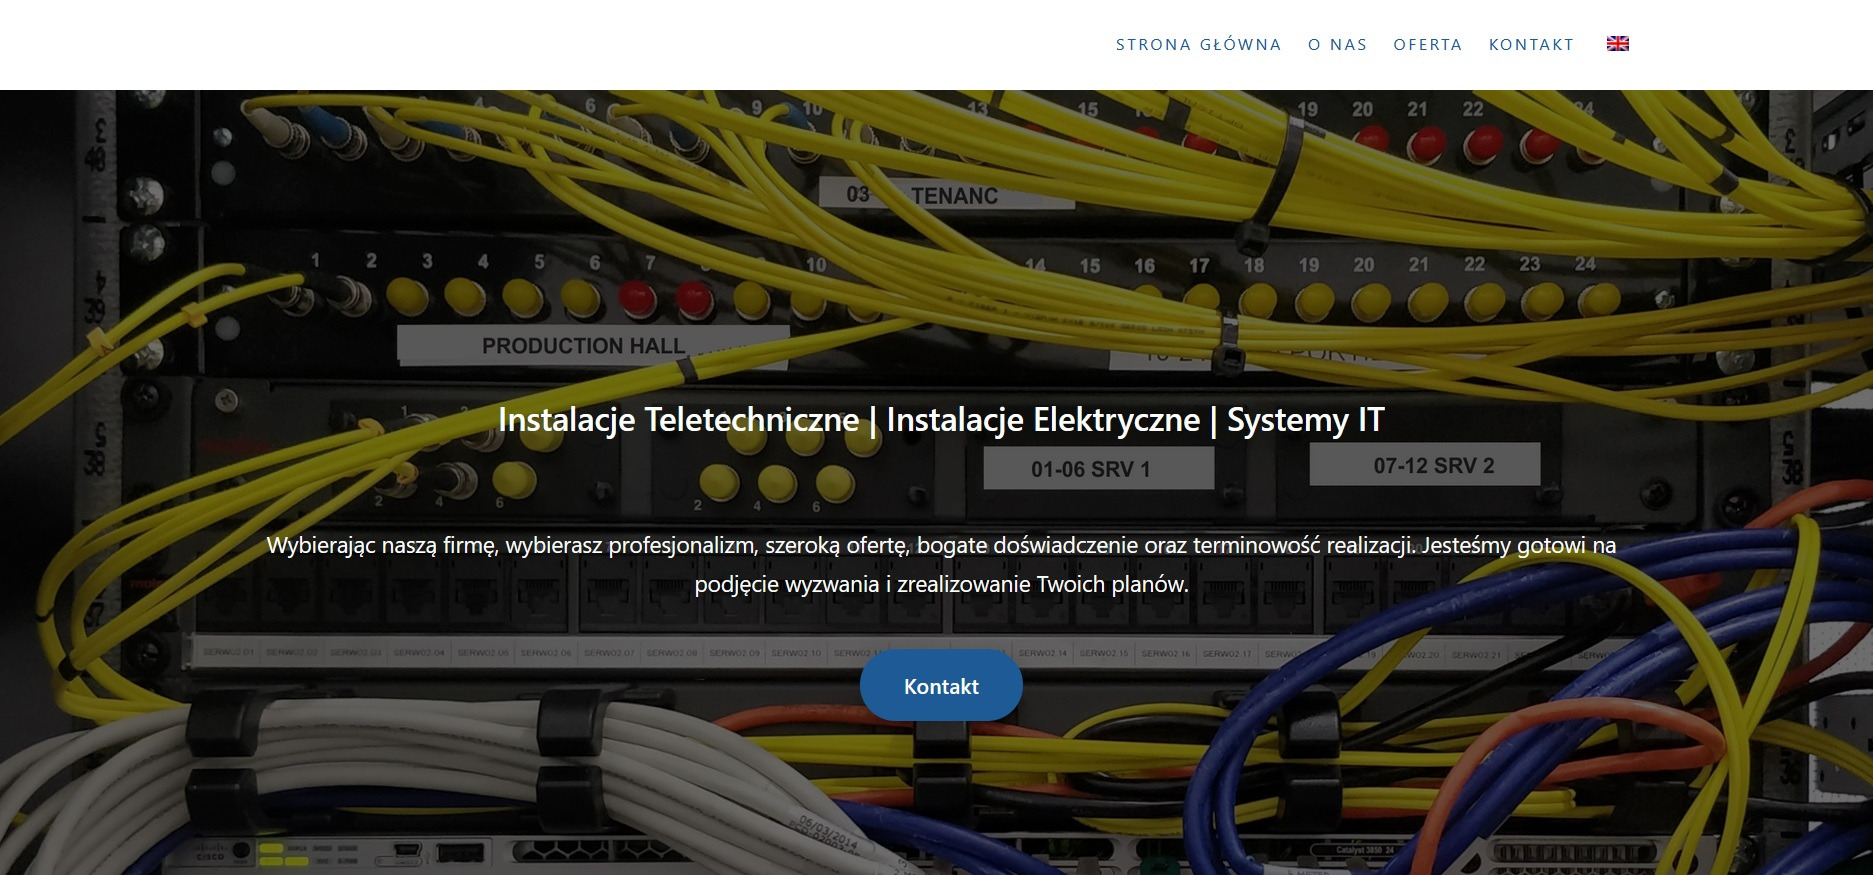Image resolution: width=1873 pixels, height=875 pixels.
Task: Click the TENANC label on the rack
Action: coord(953,196)
